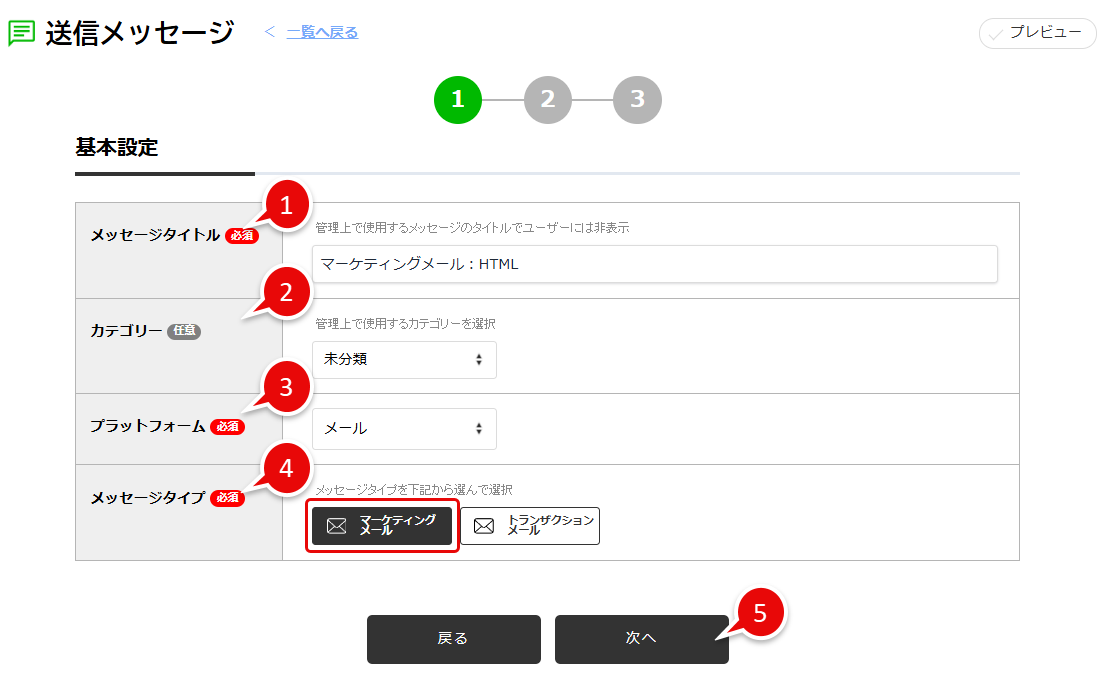Click the 必須 badge next to メッセージタイトル
The image size is (1101, 691).
240,236
